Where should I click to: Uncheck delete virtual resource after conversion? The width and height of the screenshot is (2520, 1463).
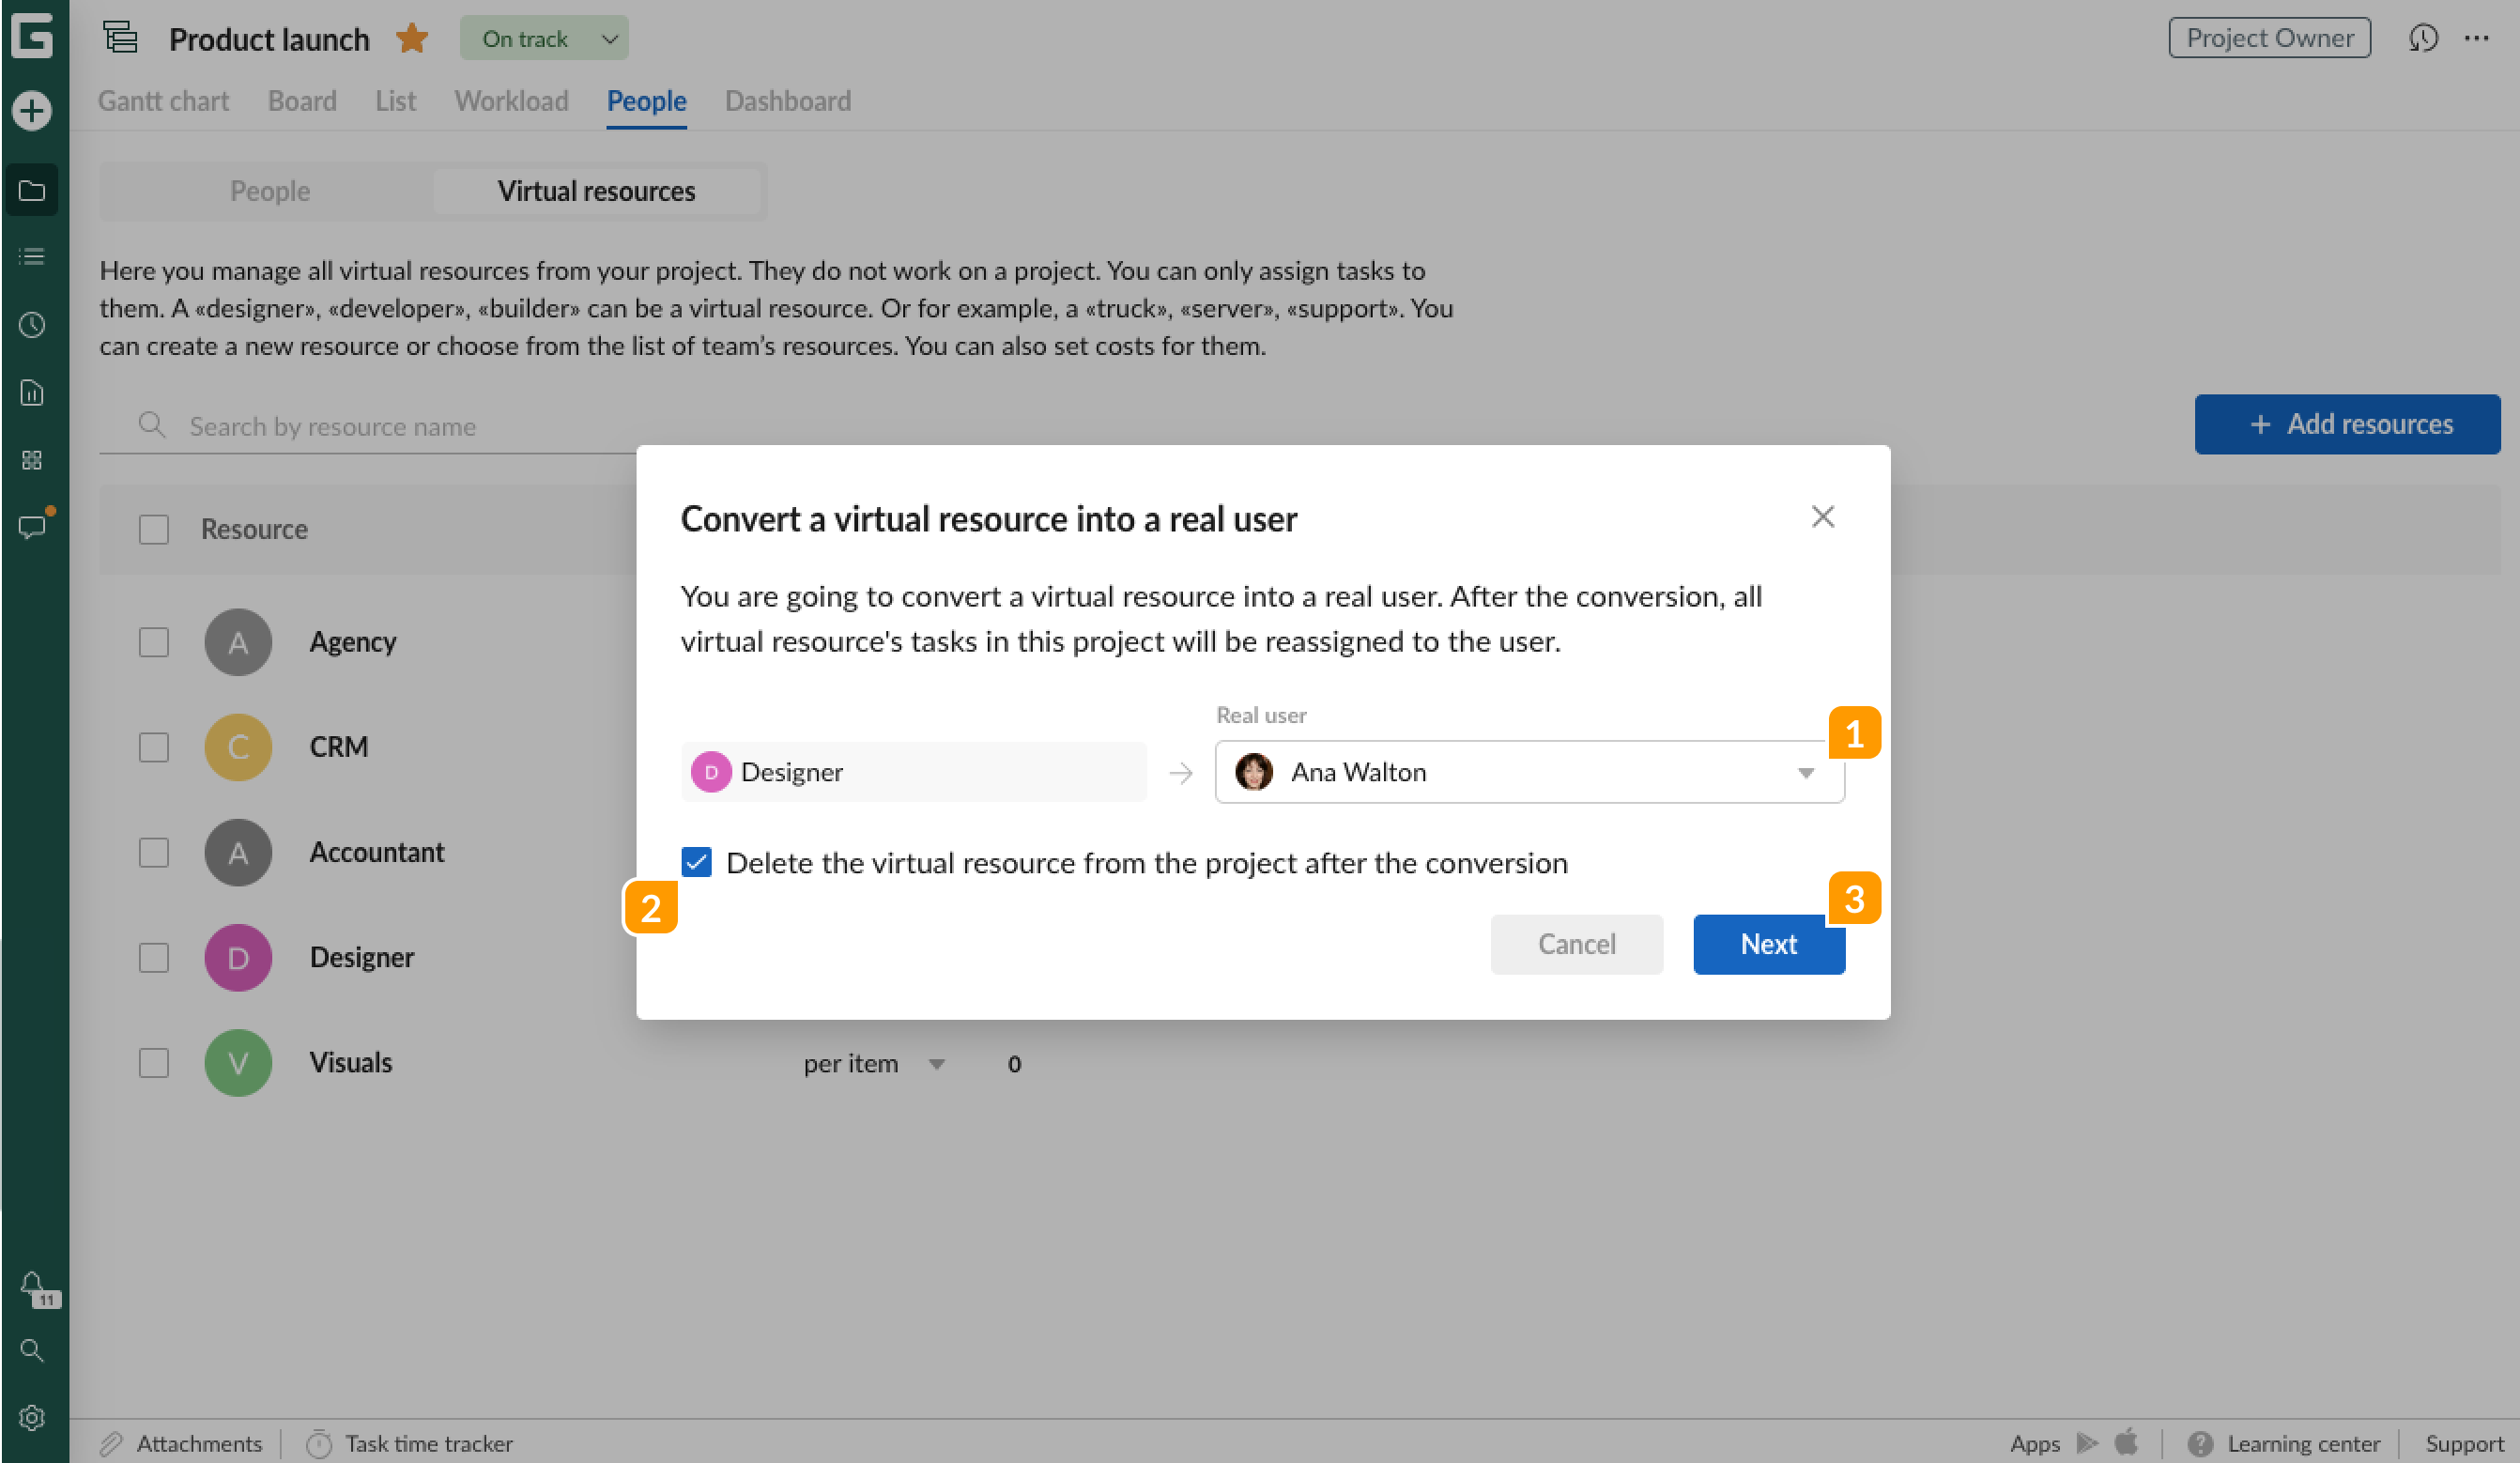coord(696,862)
